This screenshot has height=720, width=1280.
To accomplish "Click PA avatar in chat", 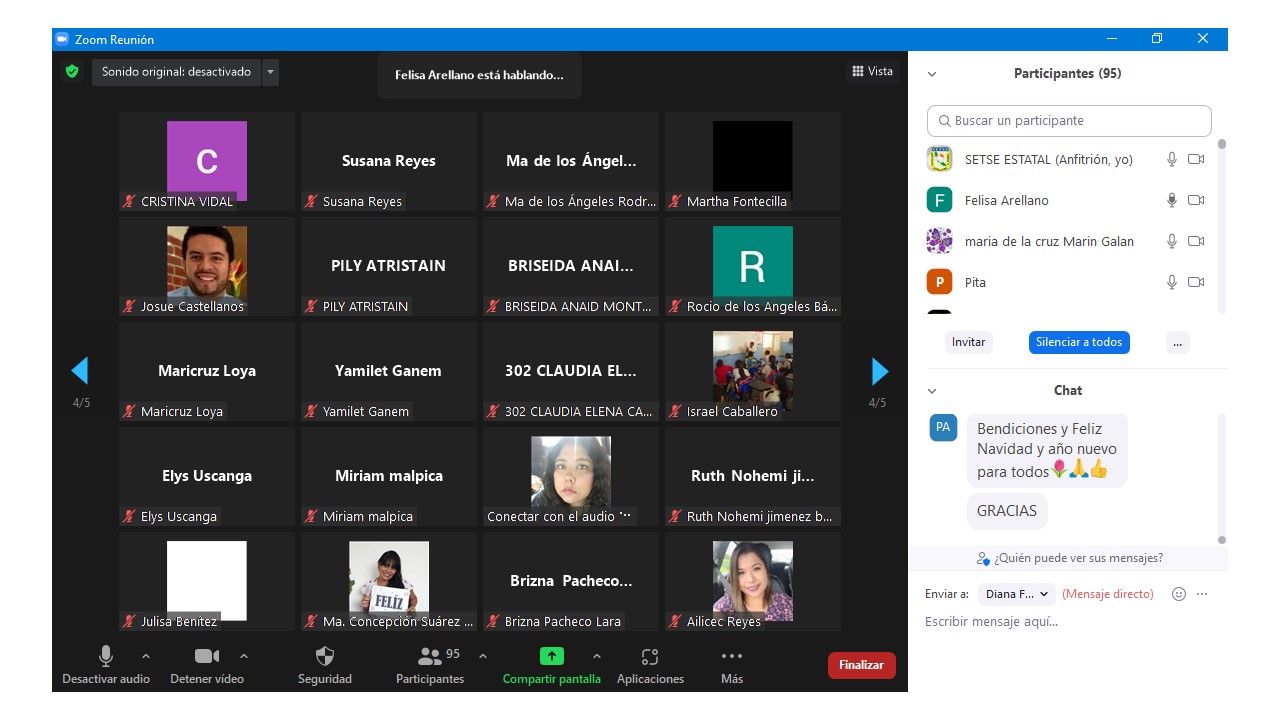I will click(x=943, y=428).
